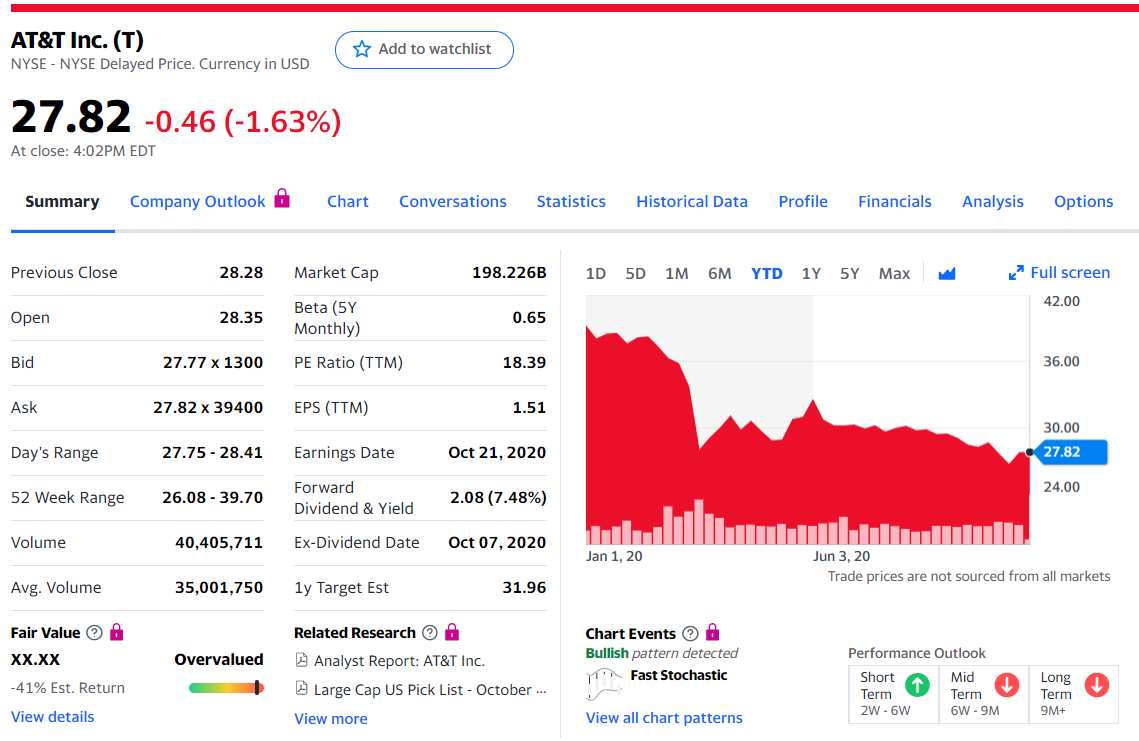Click the help icon next to Fair Value
Screen dimensions: 1139x741
[94, 633]
